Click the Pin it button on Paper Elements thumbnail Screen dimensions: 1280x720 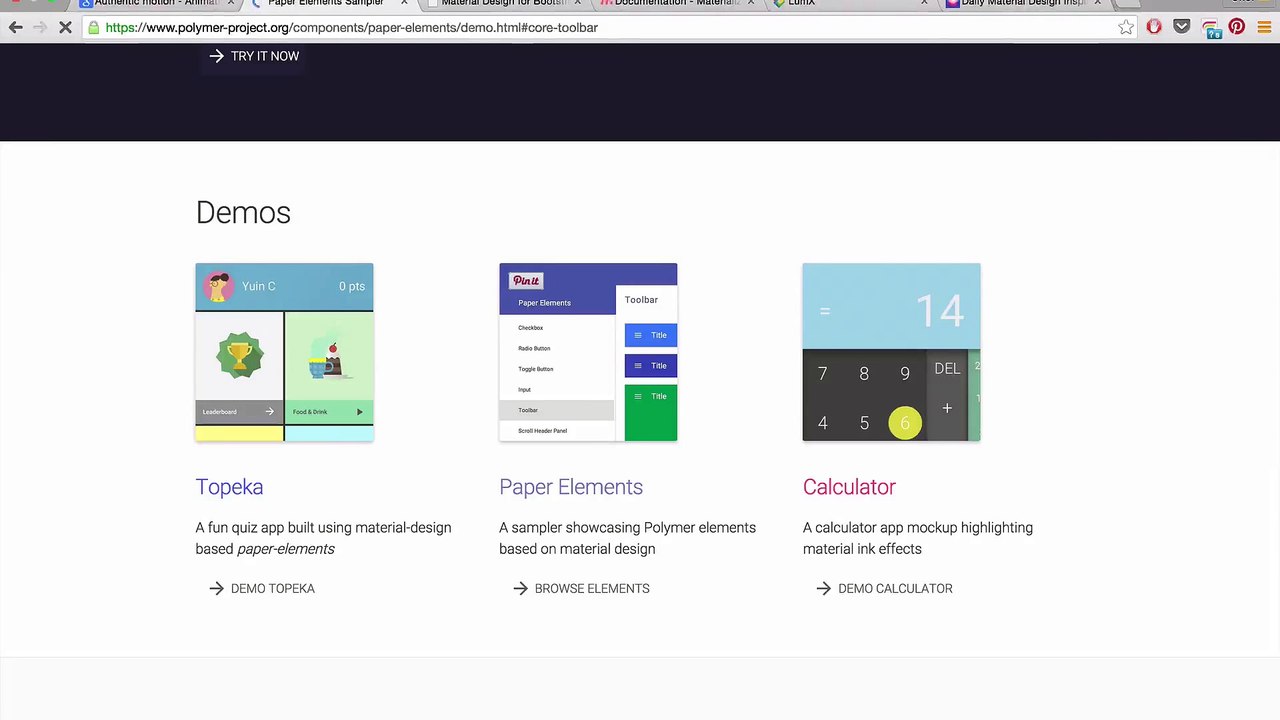pyautogui.click(x=526, y=281)
